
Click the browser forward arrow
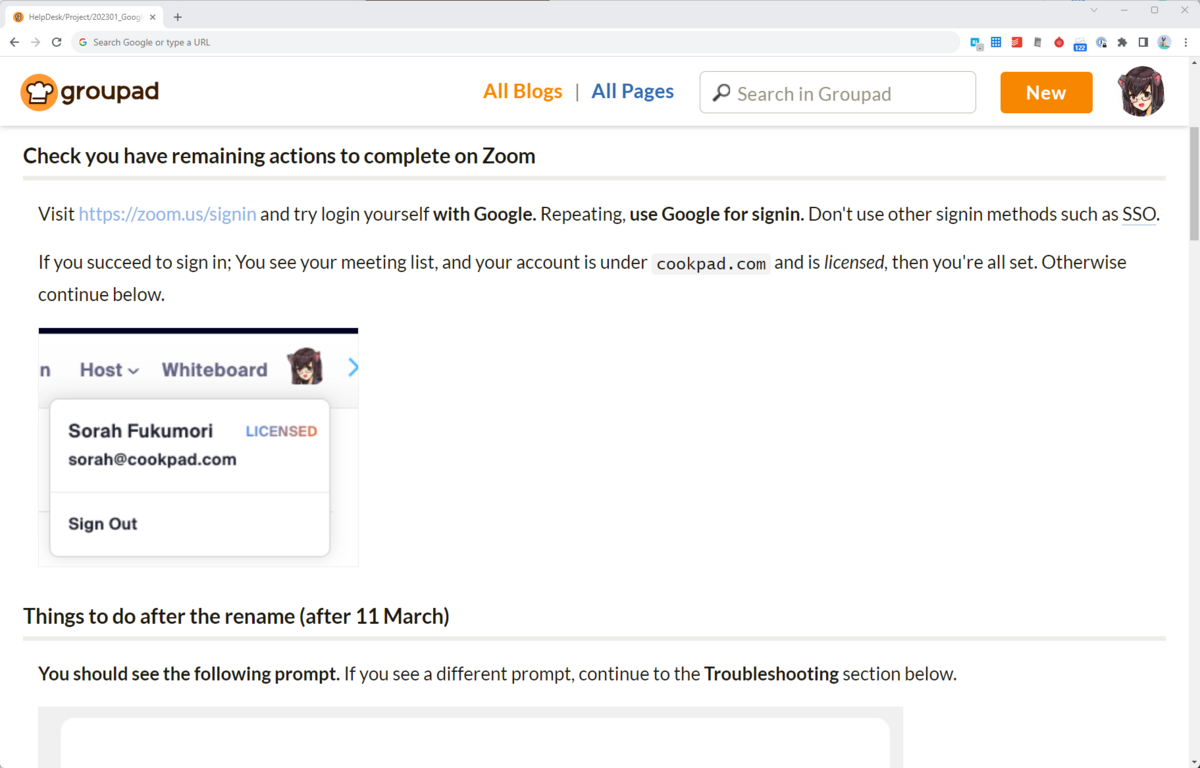[35, 42]
